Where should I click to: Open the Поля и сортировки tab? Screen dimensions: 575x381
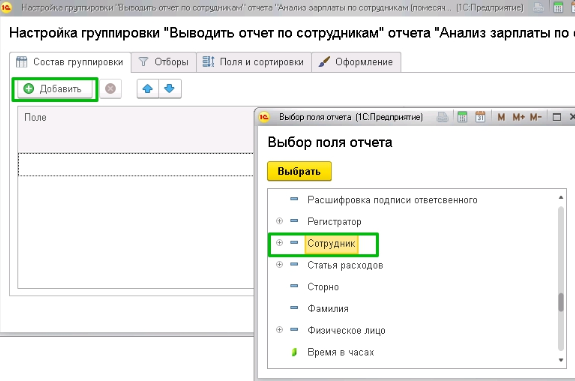(253, 62)
